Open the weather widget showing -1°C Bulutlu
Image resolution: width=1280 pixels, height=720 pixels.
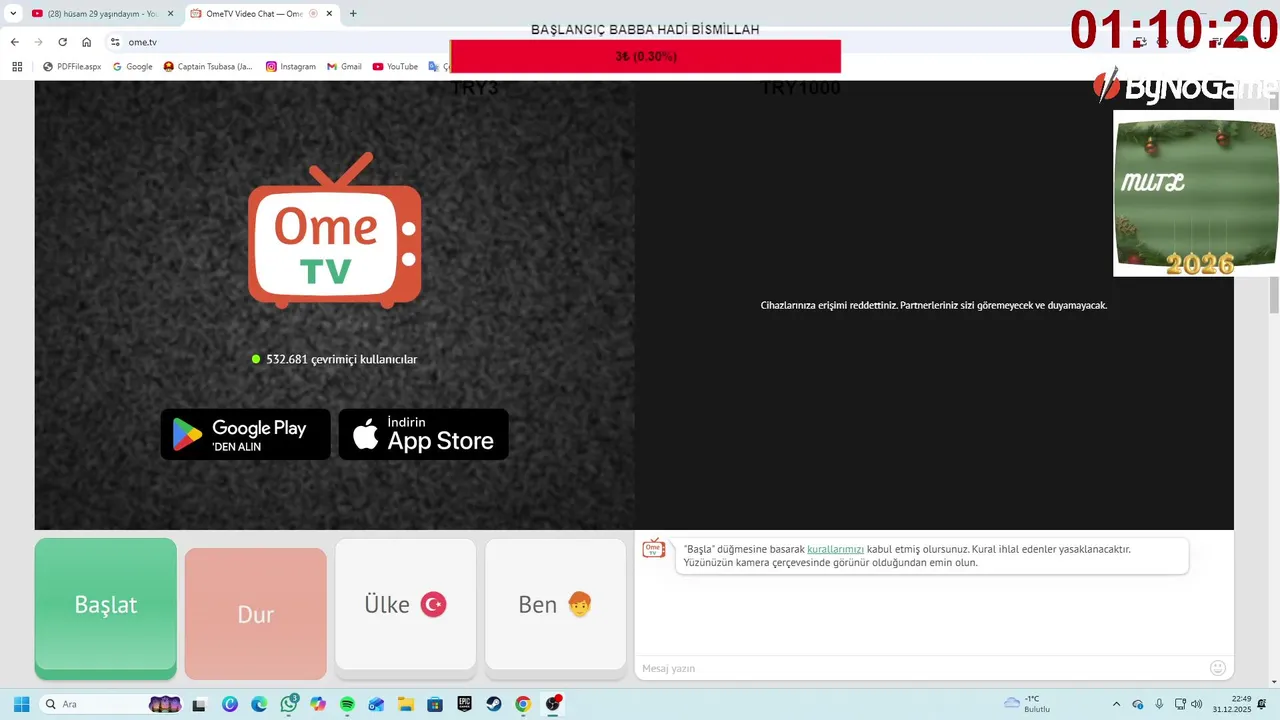(x=1027, y=704)
